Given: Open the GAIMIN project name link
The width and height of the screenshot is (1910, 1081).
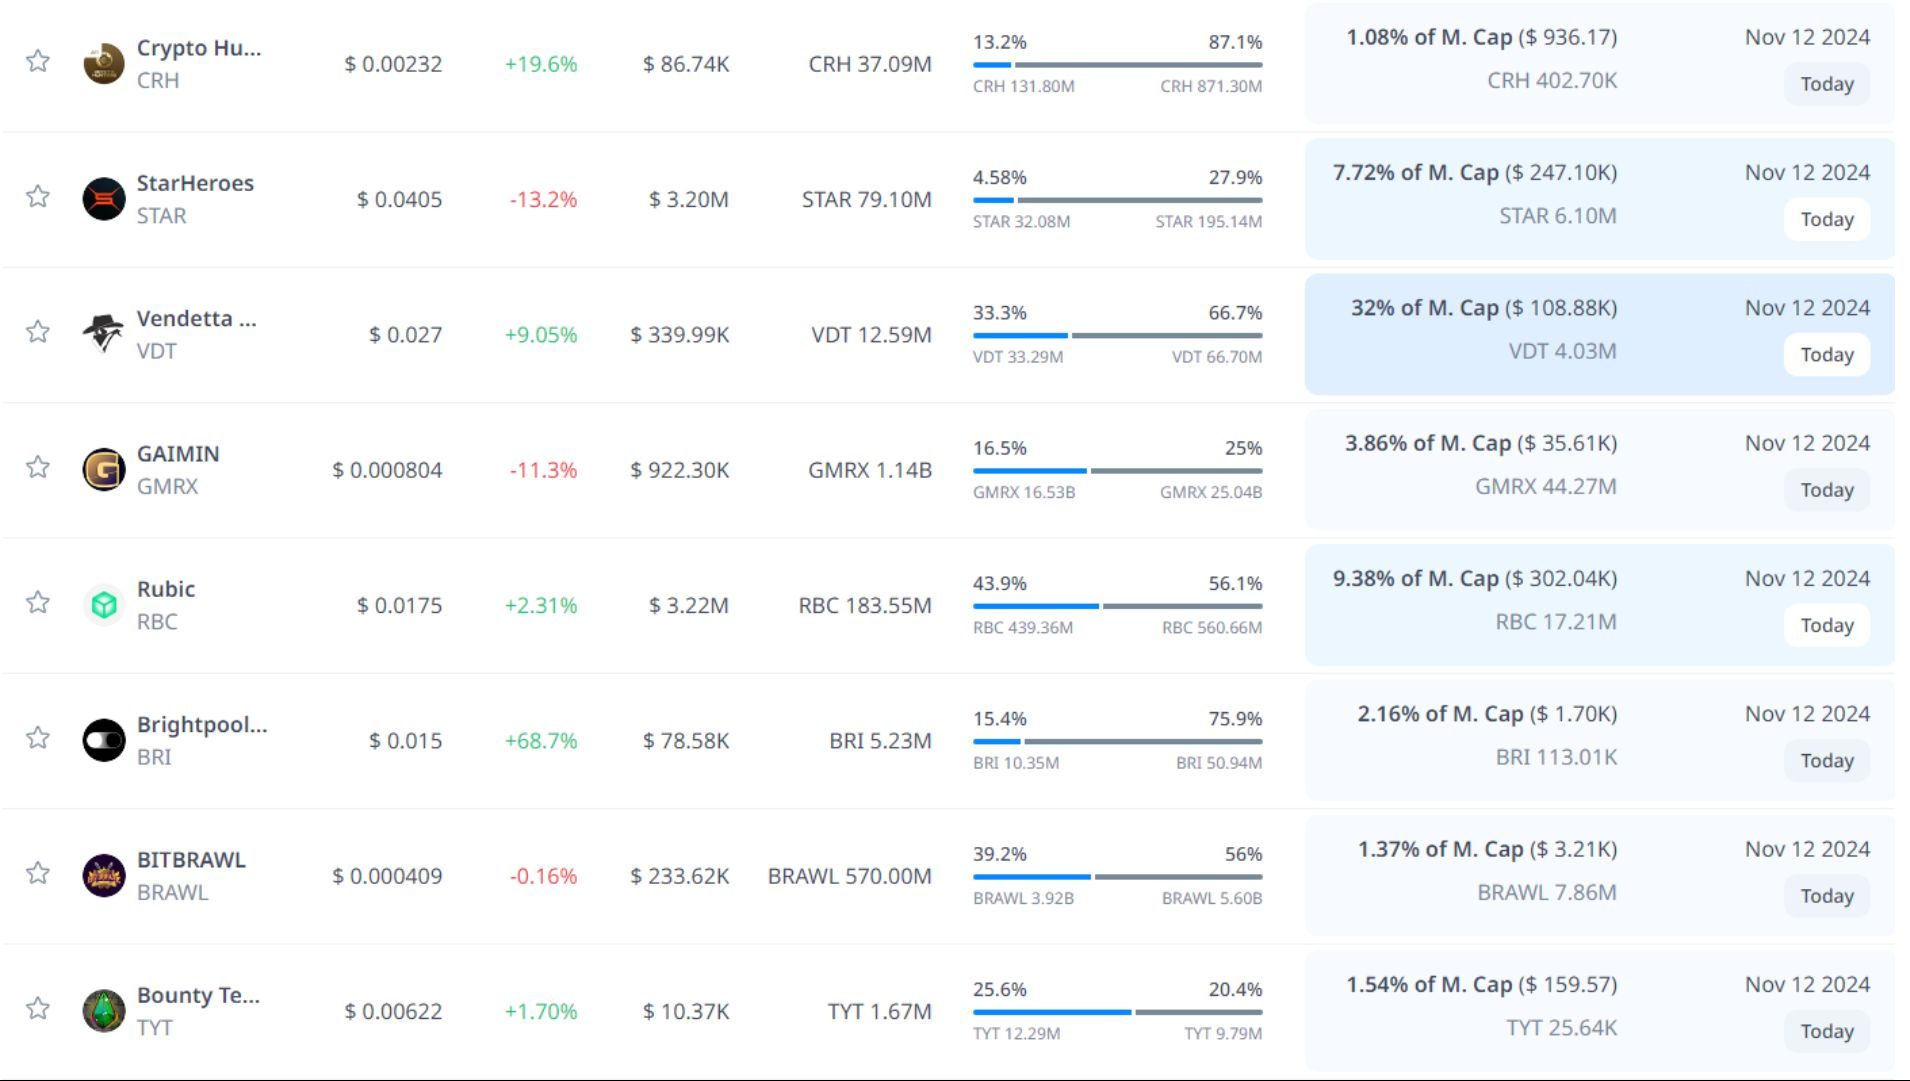Looking at the screenshot, I should tap(178, 454).
